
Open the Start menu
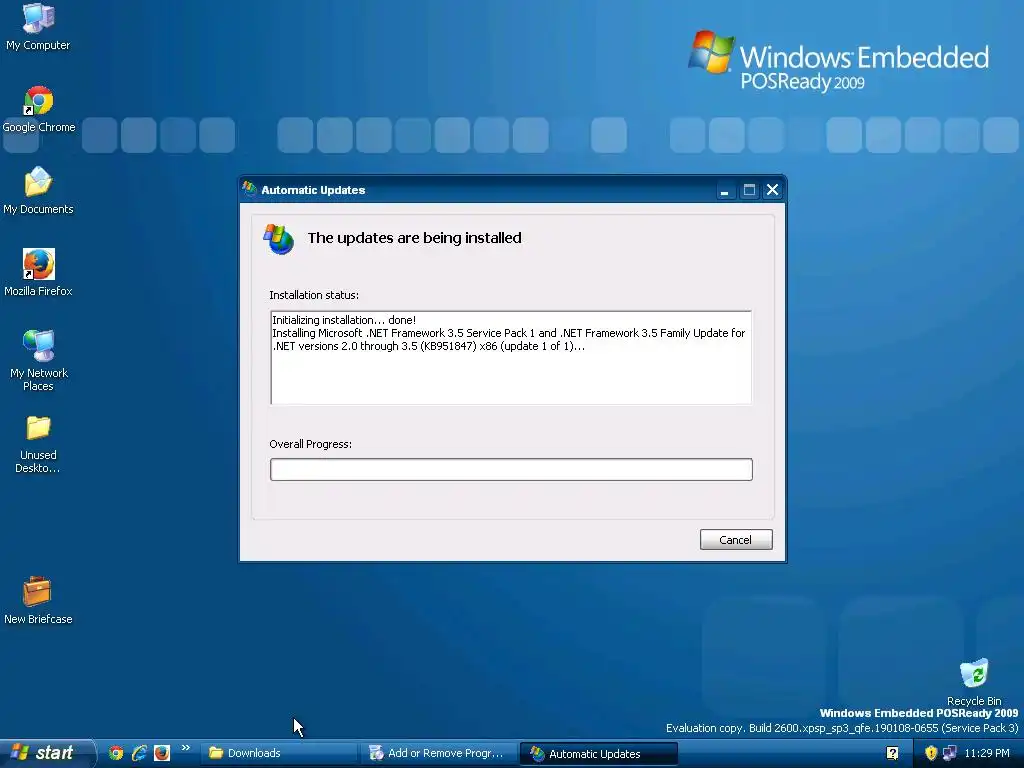(x=46, y=753)
